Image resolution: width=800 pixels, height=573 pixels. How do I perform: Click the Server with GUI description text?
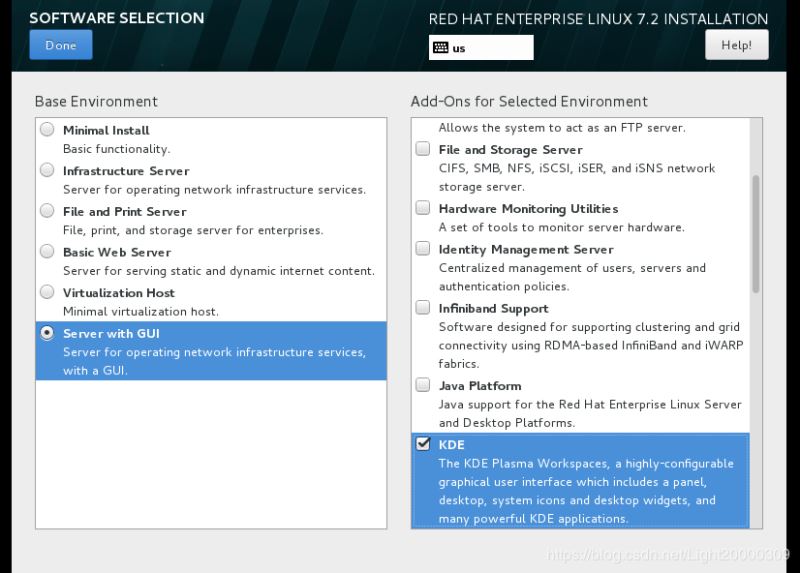pos(214,361)
